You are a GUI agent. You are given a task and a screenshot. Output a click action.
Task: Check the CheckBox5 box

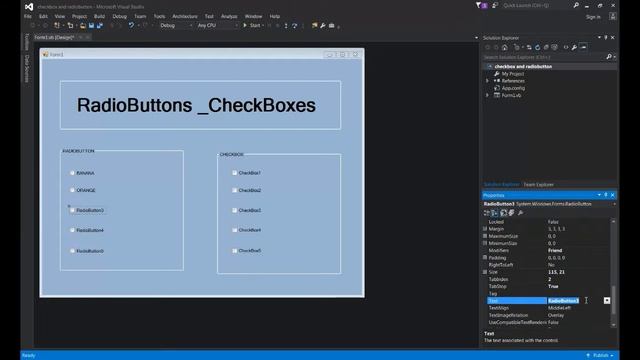point(234,251)
